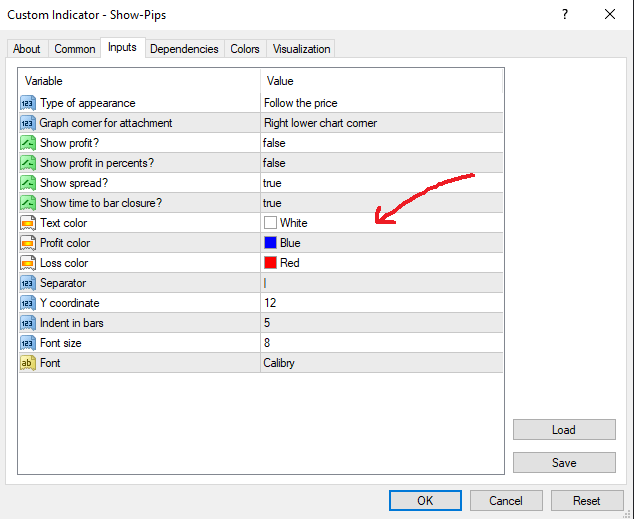Select the 'Loss color' variable label
This screenshot has height=519, width=634.
point(64,263)
